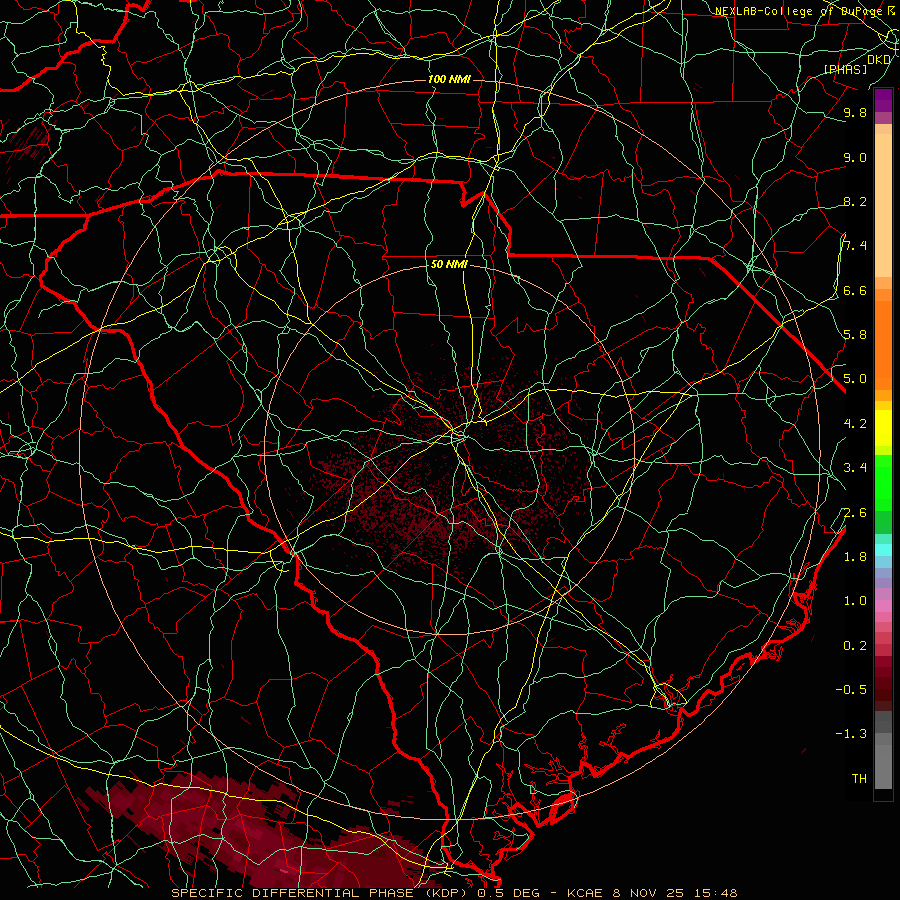Click the 4.2 scale value
Viewport: 900px width, 900px height.
(855, 424)
